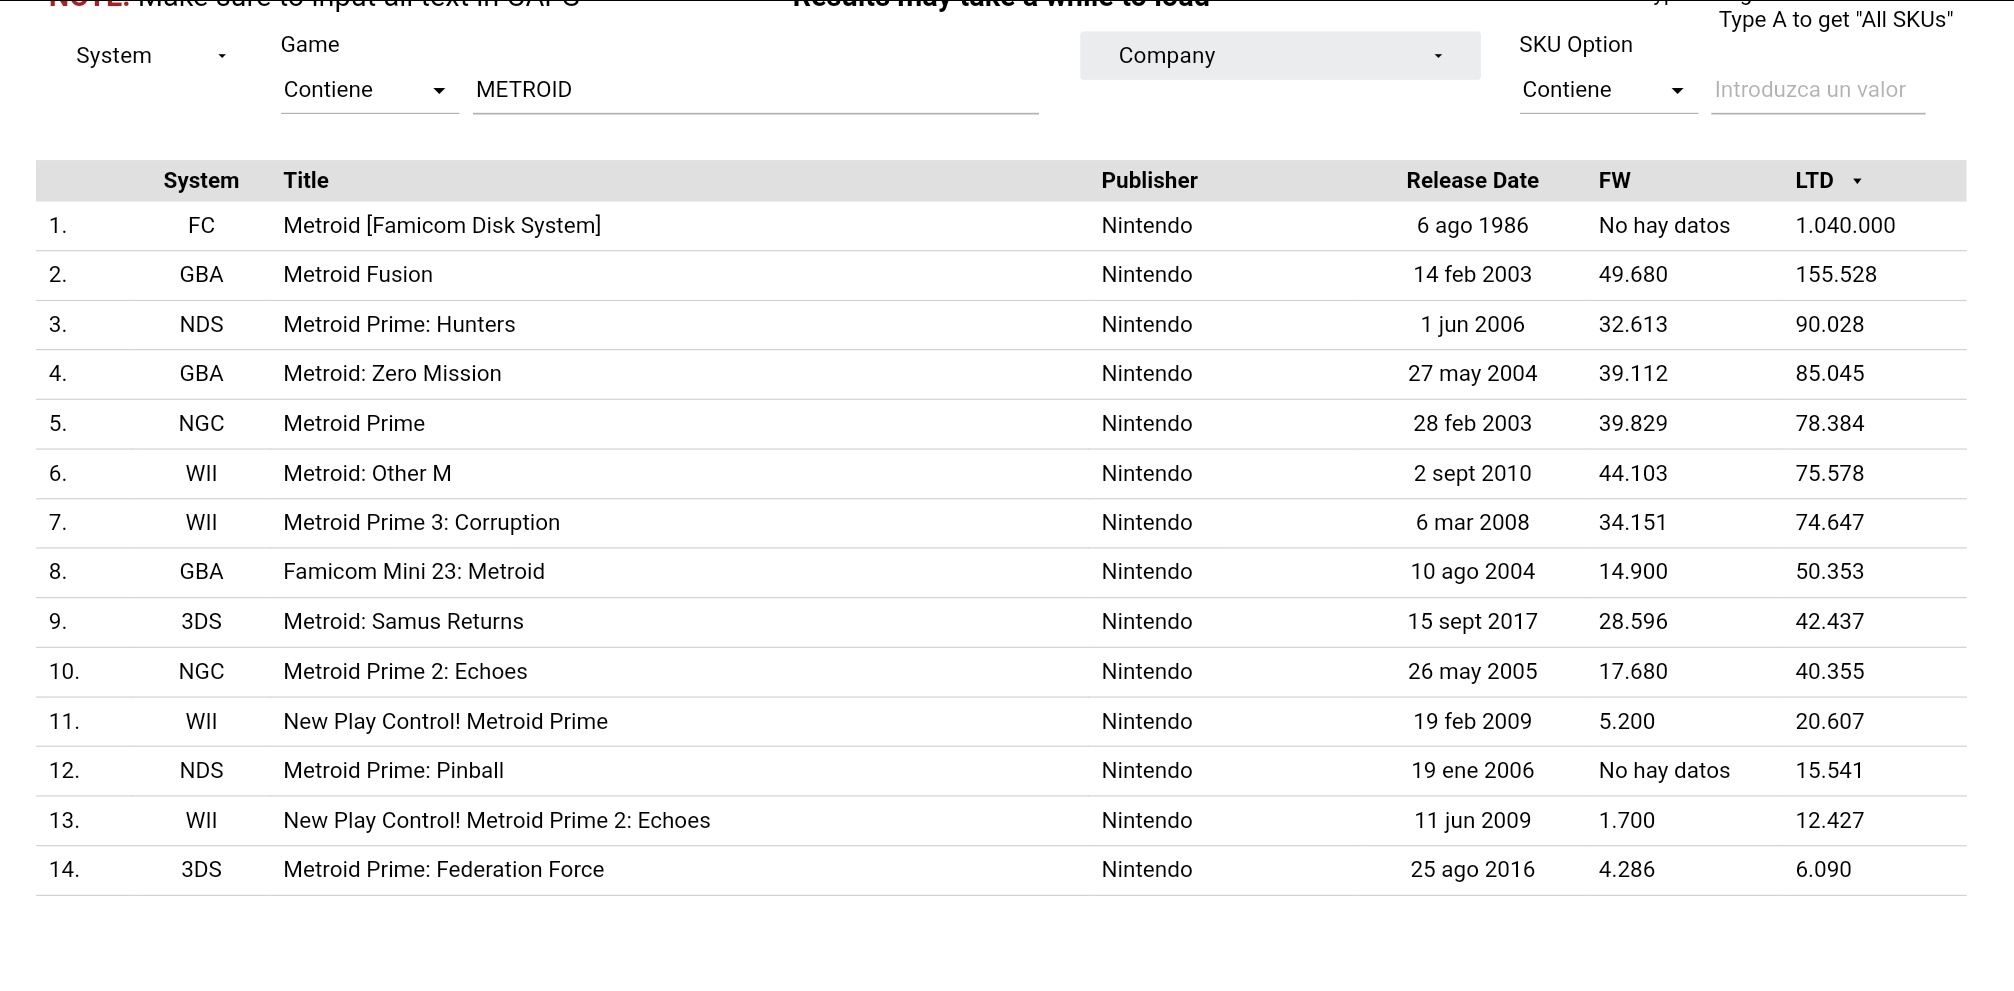
Task: Click the release date 1 jun 2006
Action: pyautogui.click(x=1472, y=325)
